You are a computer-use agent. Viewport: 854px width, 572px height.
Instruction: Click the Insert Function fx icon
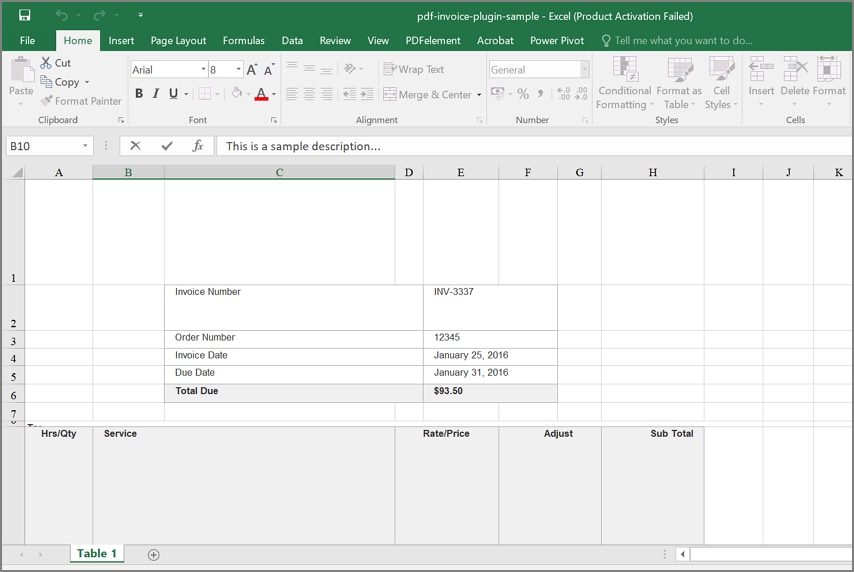tap(198, 146)
